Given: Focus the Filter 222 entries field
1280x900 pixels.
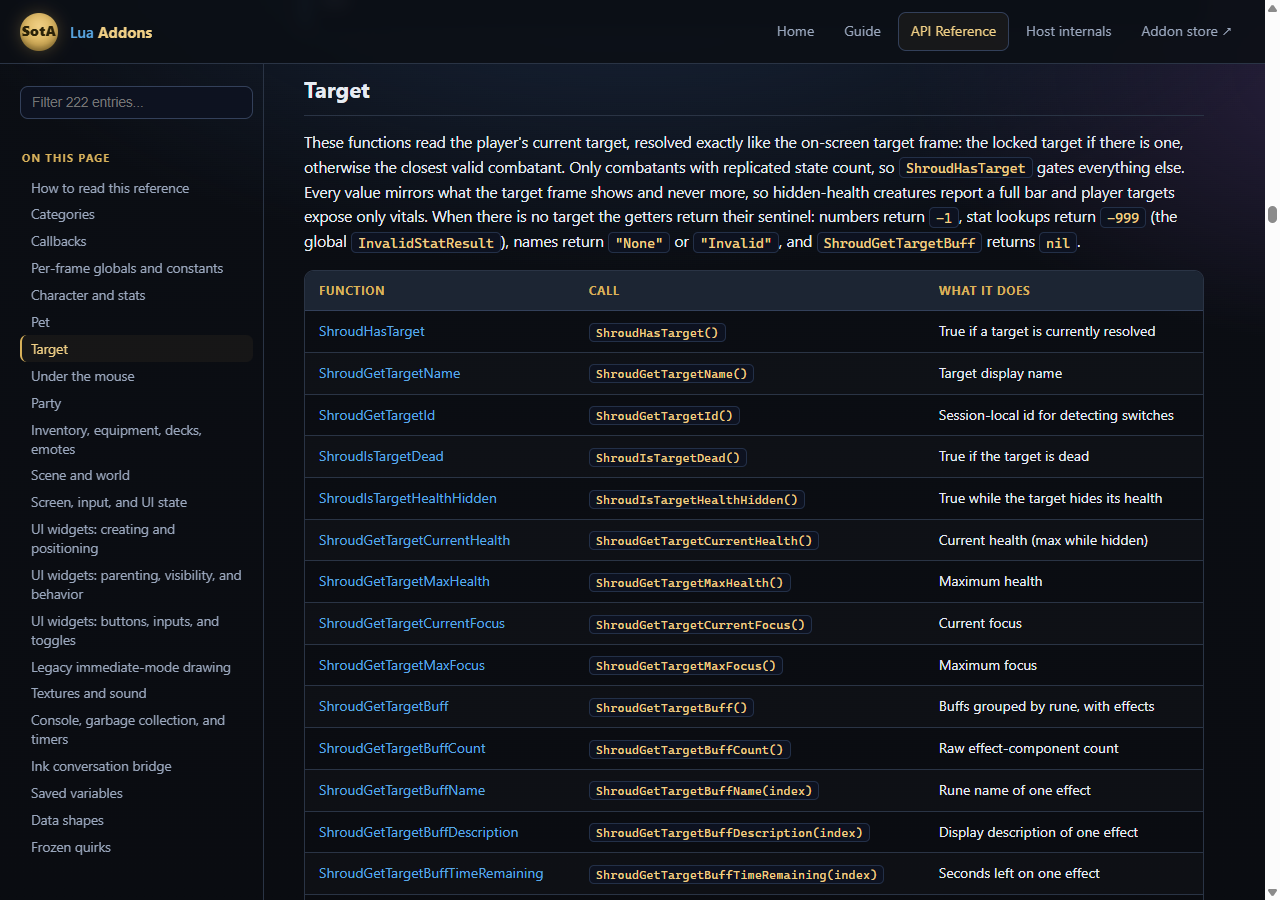Looking at the screenshot, I should point(136,102).
